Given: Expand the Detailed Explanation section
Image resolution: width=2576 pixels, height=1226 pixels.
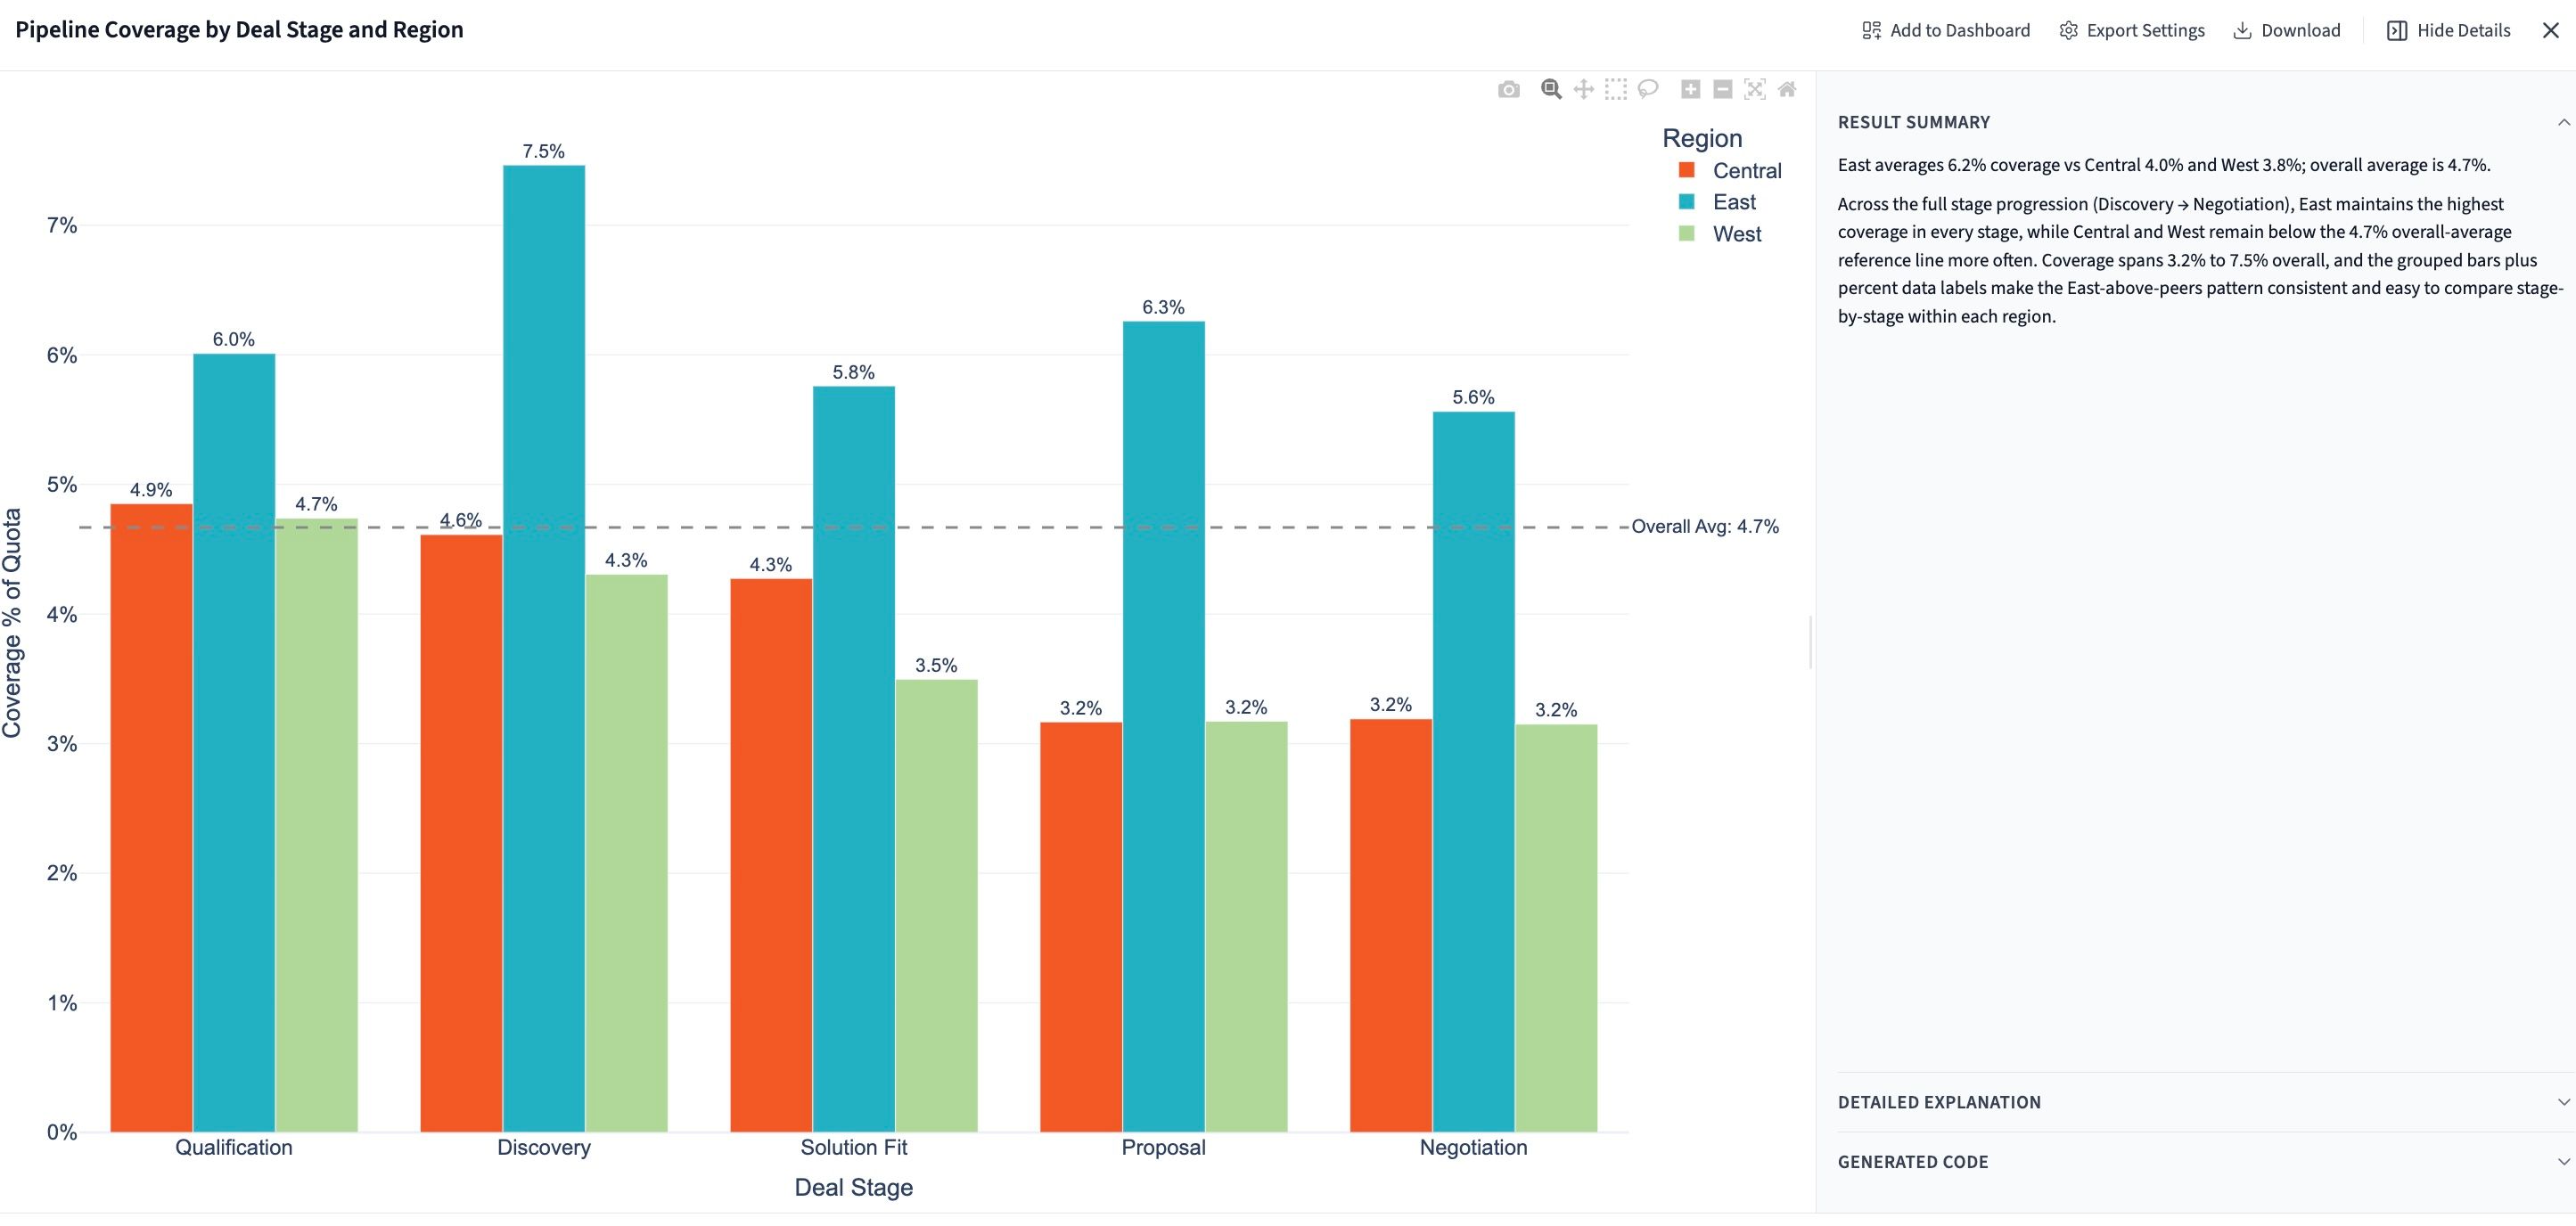Looking at the screenshot, I should (2563, 1102).
